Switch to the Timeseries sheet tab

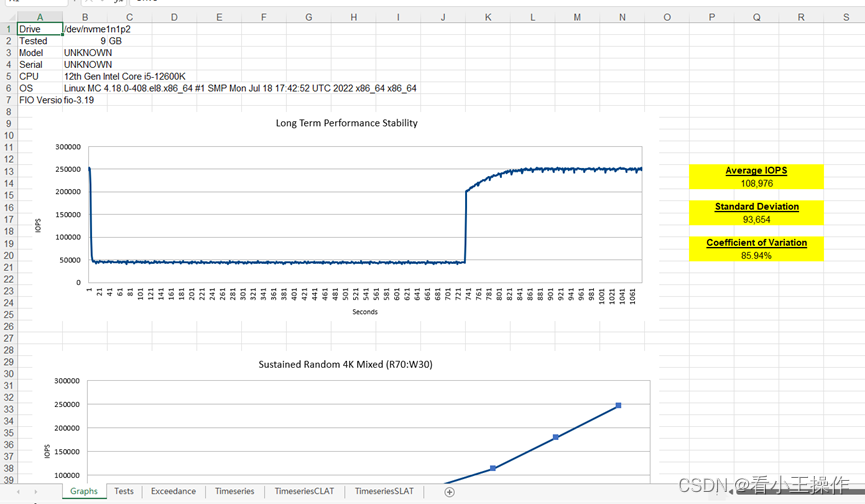[x=234, y=491]
